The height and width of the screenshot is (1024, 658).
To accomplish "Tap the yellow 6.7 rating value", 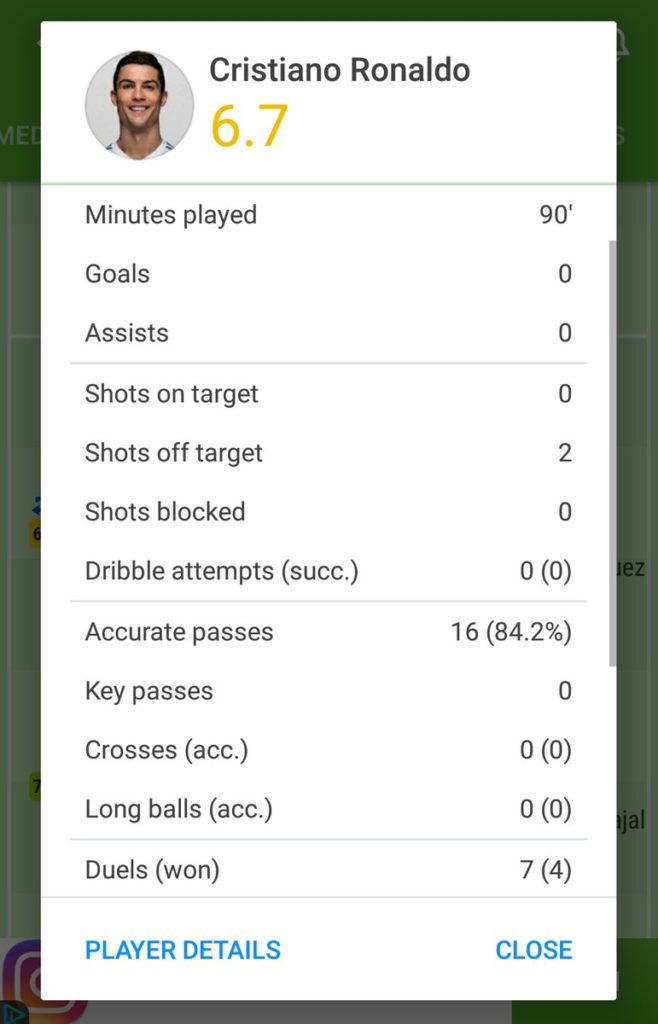I will [249, 126].
